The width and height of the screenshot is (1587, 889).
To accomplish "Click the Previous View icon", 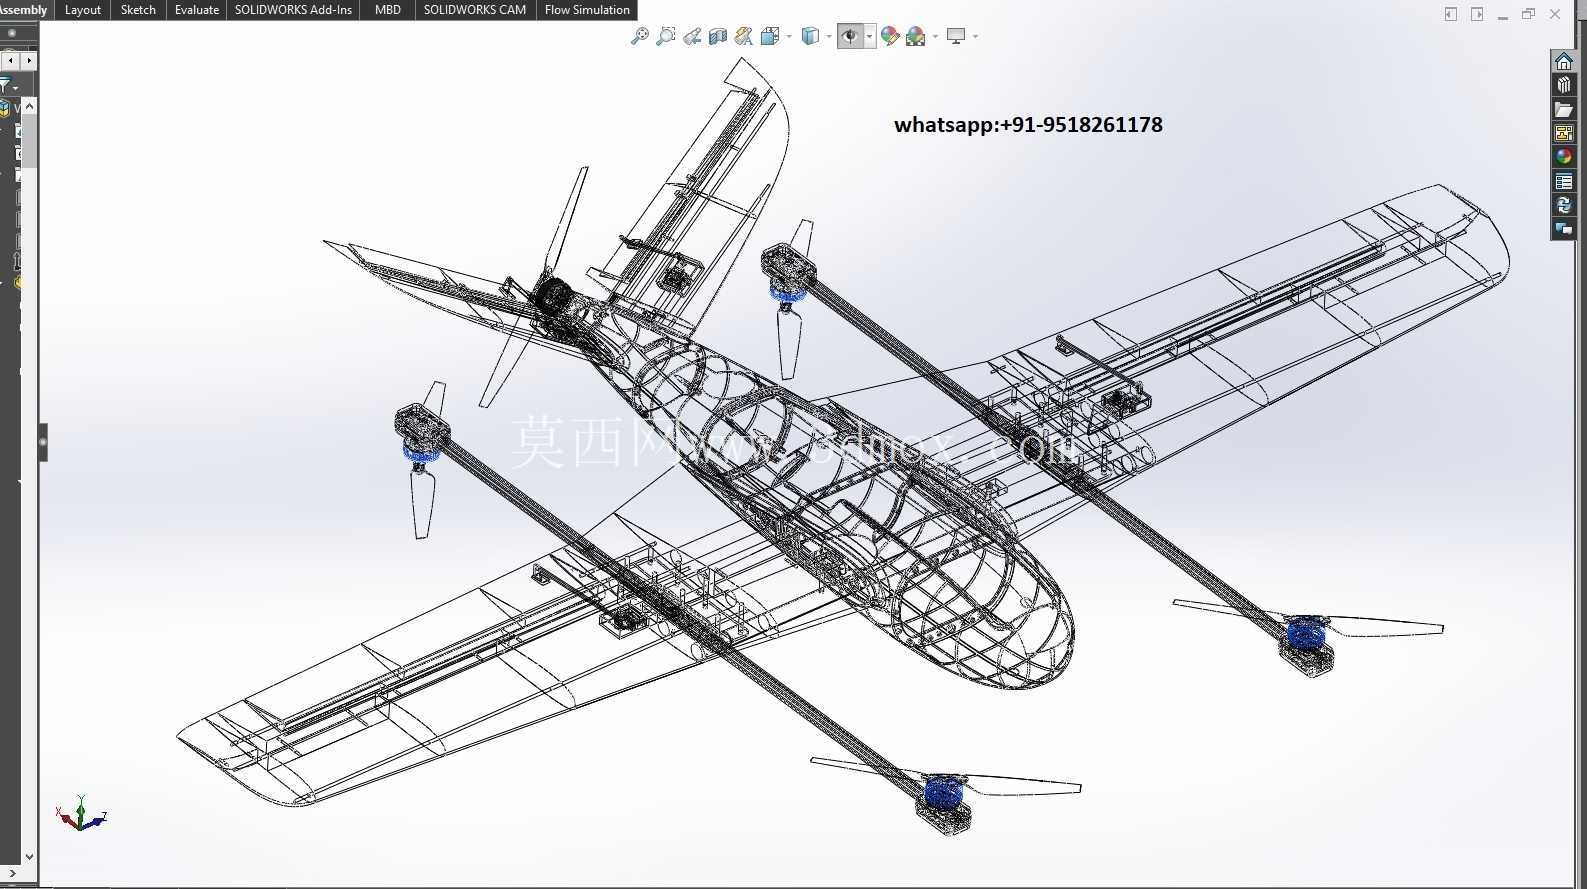I will click(x=692, y=37).
